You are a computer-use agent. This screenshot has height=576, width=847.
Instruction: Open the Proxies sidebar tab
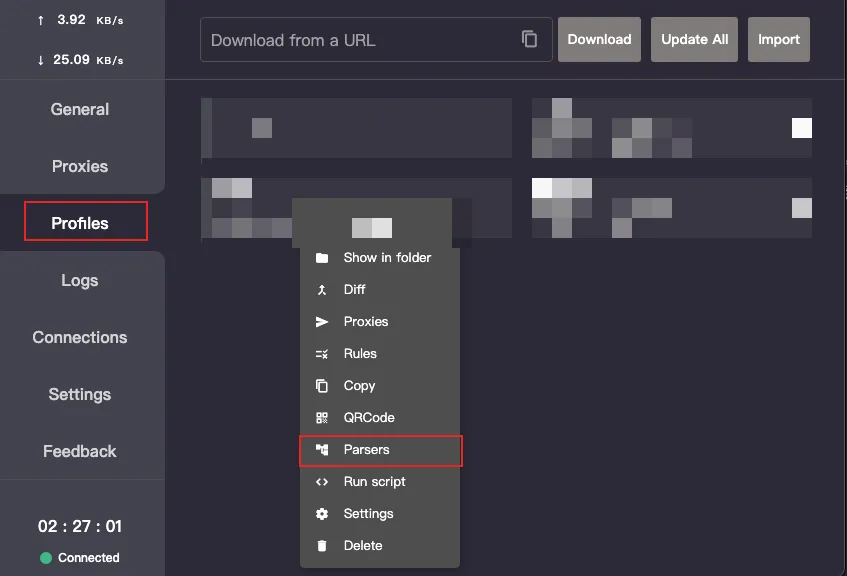tap(80, 166)
